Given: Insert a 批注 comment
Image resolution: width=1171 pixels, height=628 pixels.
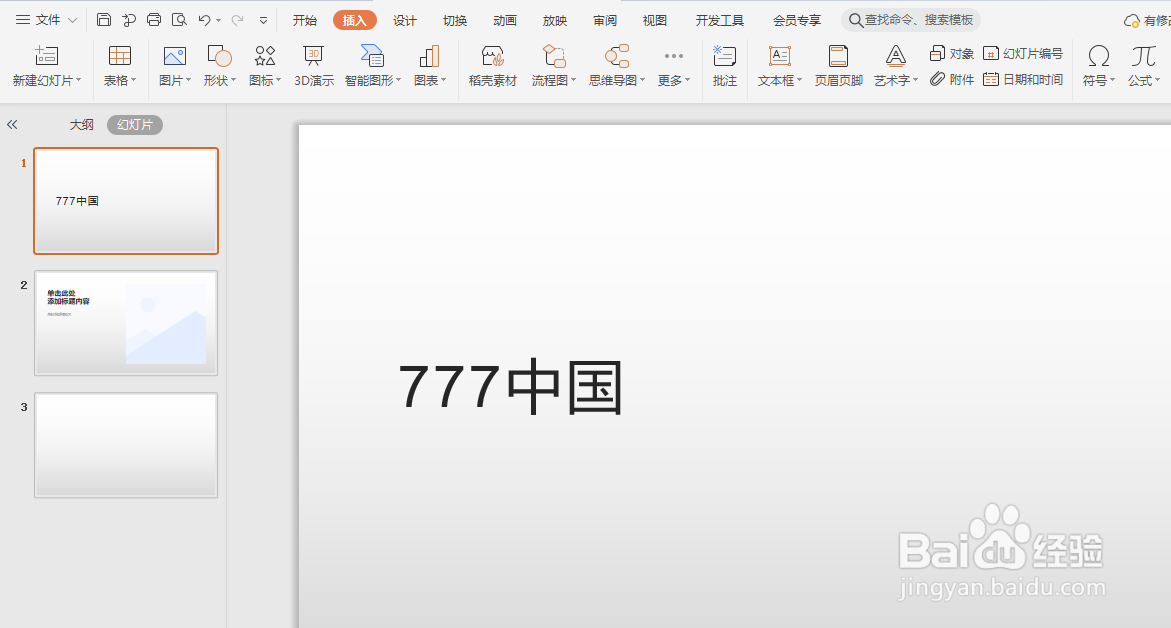Looking at the screenshot, I should pyautogui.click(x=724, y=65).
